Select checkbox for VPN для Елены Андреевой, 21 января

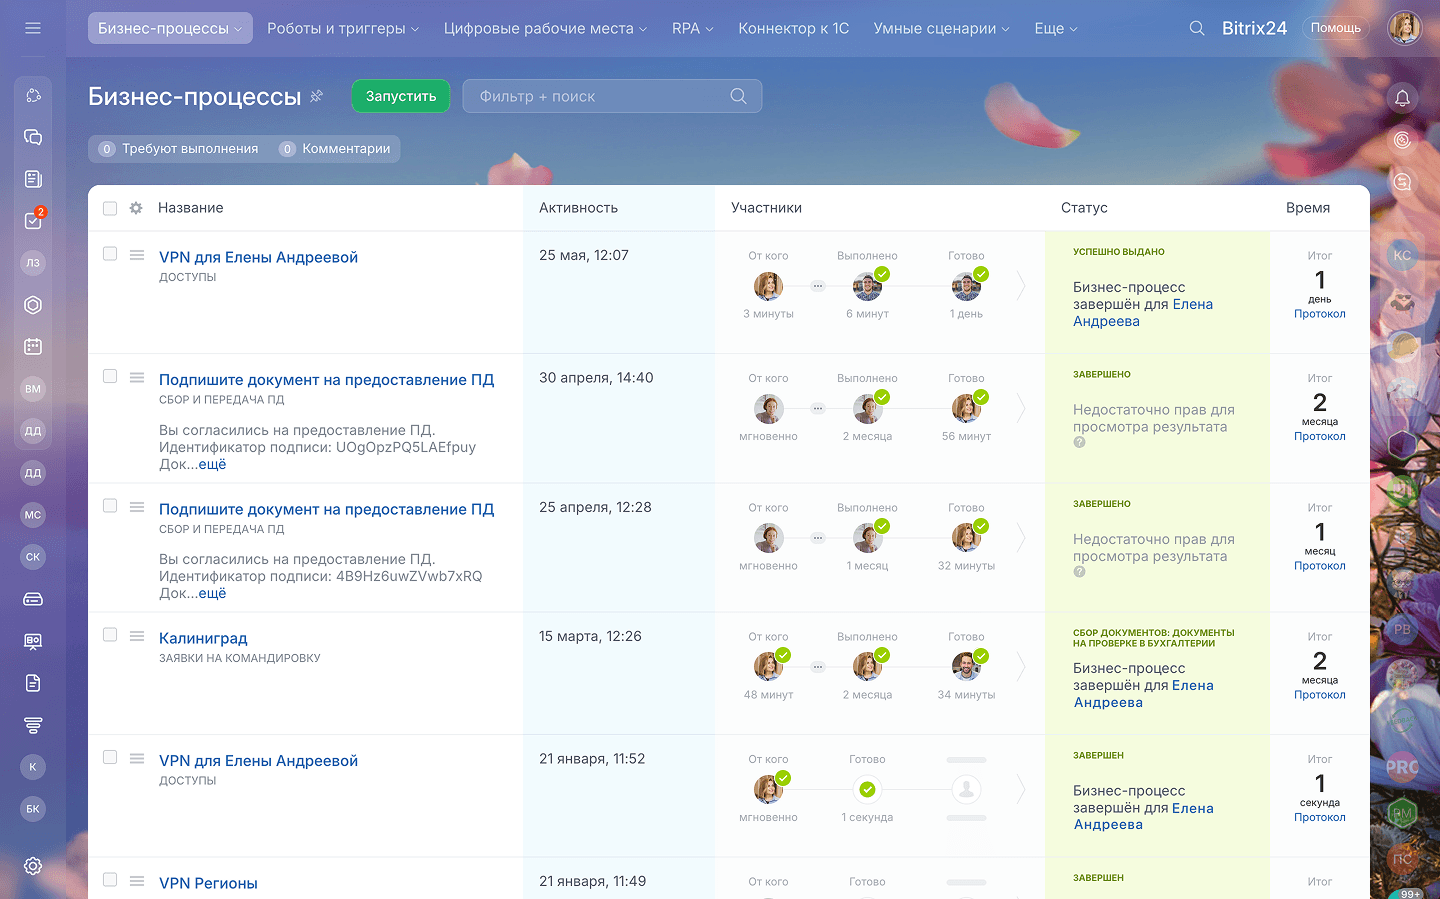pos(110,757)
